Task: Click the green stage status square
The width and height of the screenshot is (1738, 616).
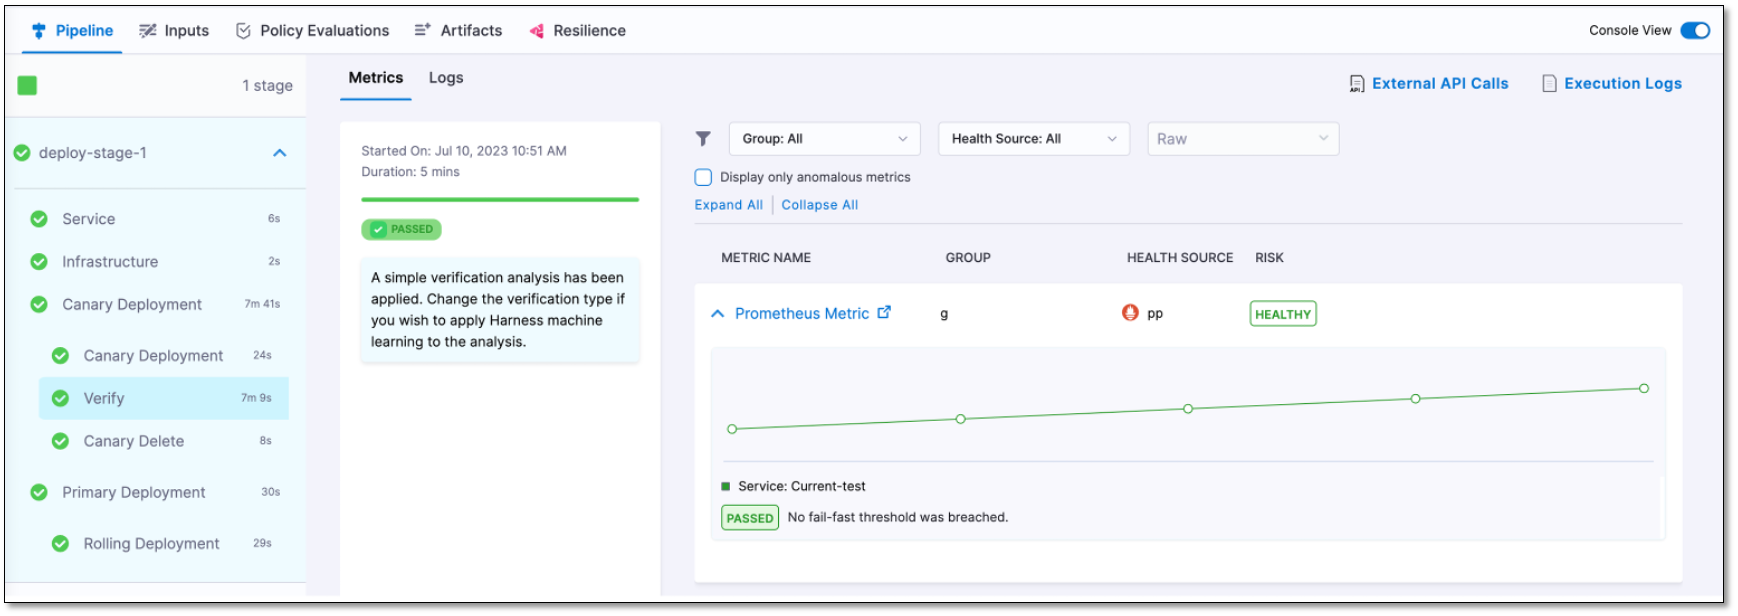Action: pos(27,86)
